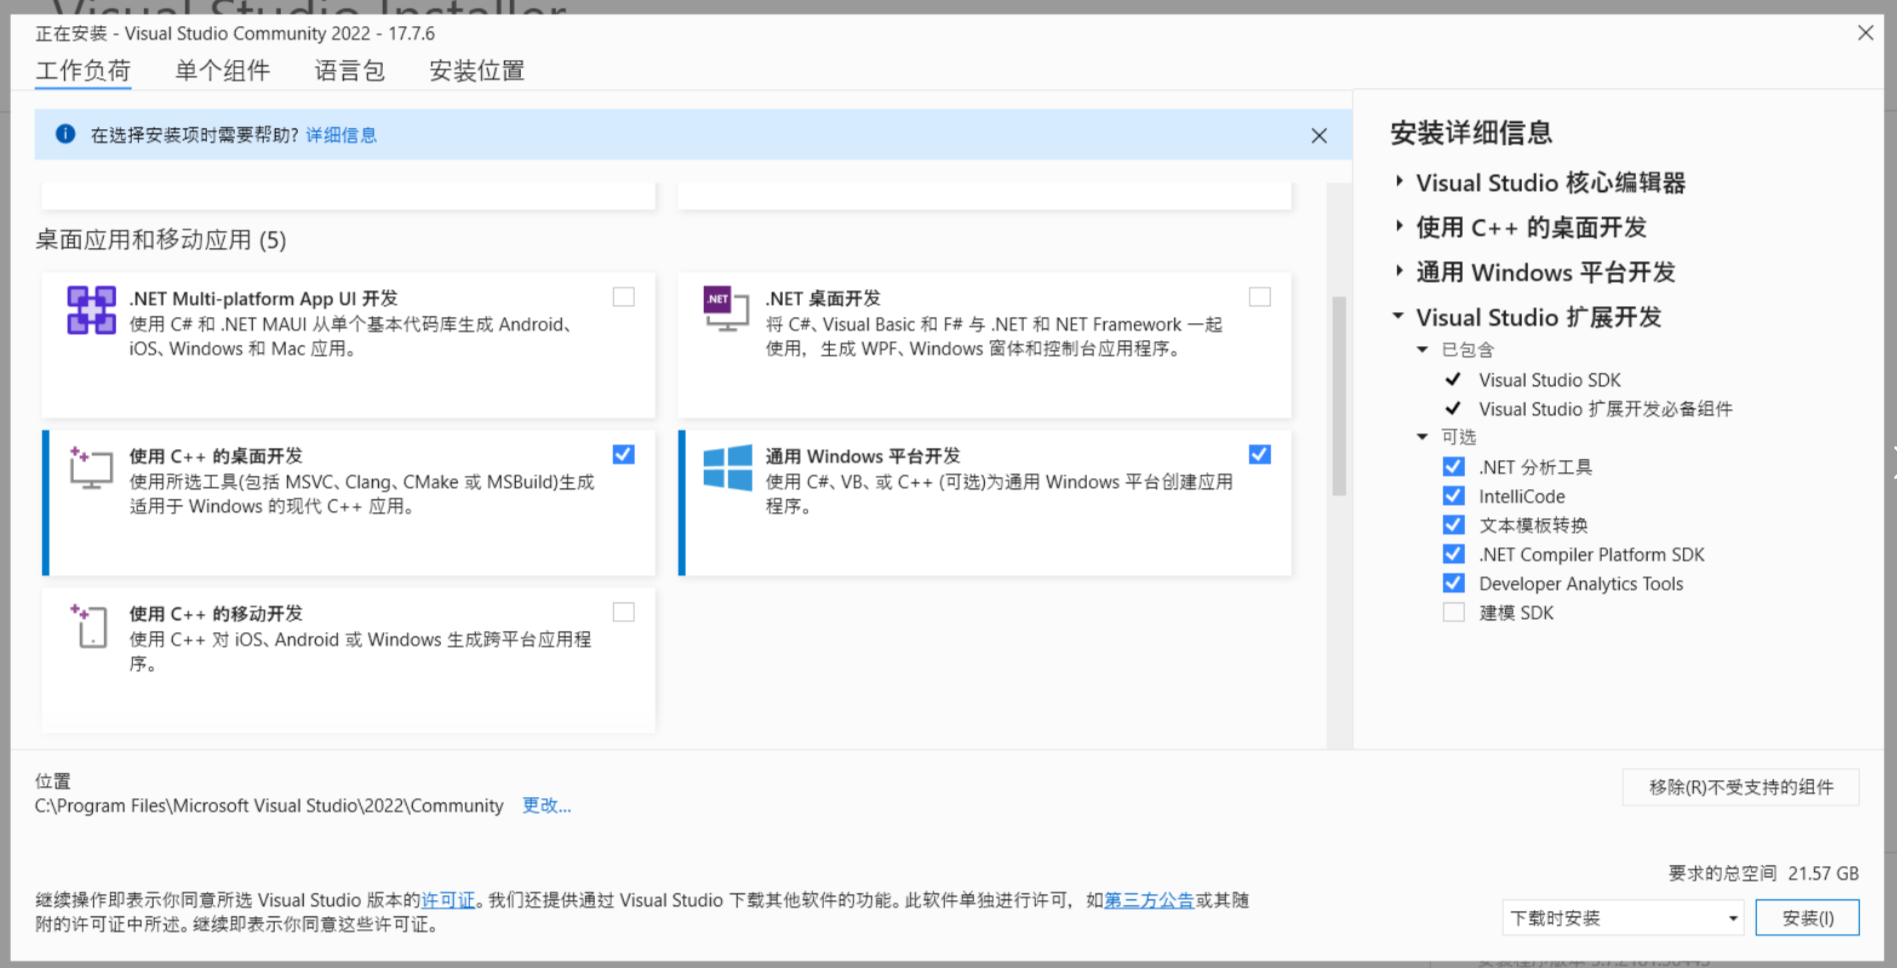Collapse Visual Studio 扩展开发 node

pos(1398,316)
